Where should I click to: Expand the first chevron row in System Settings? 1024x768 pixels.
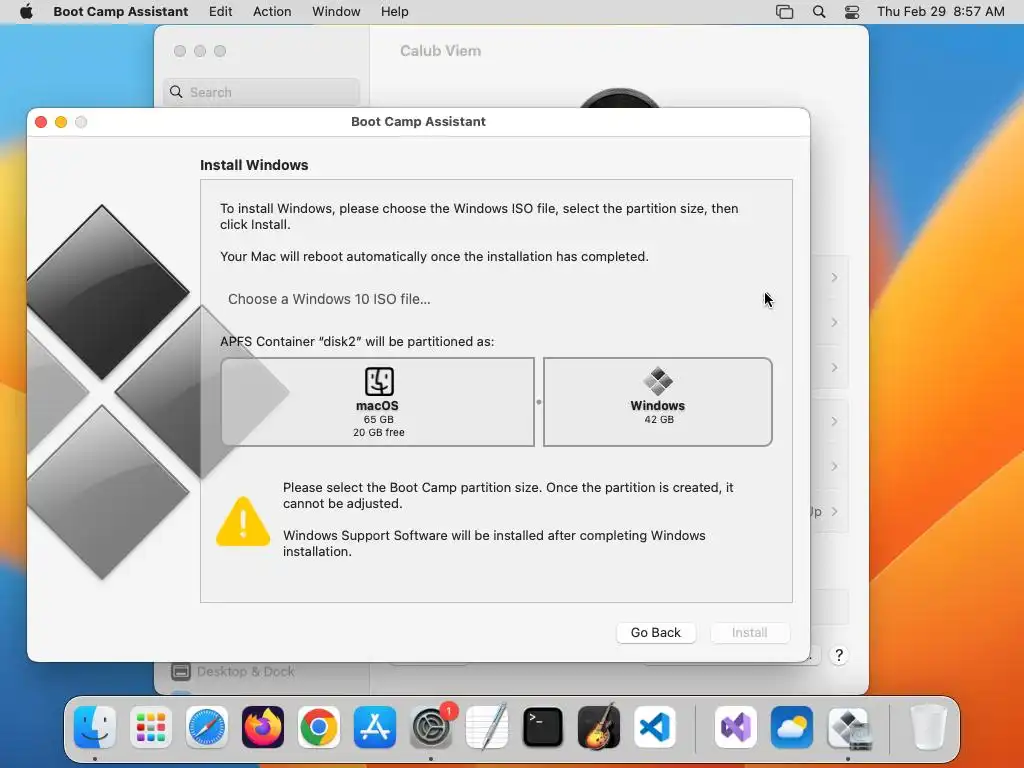point(834,278)
